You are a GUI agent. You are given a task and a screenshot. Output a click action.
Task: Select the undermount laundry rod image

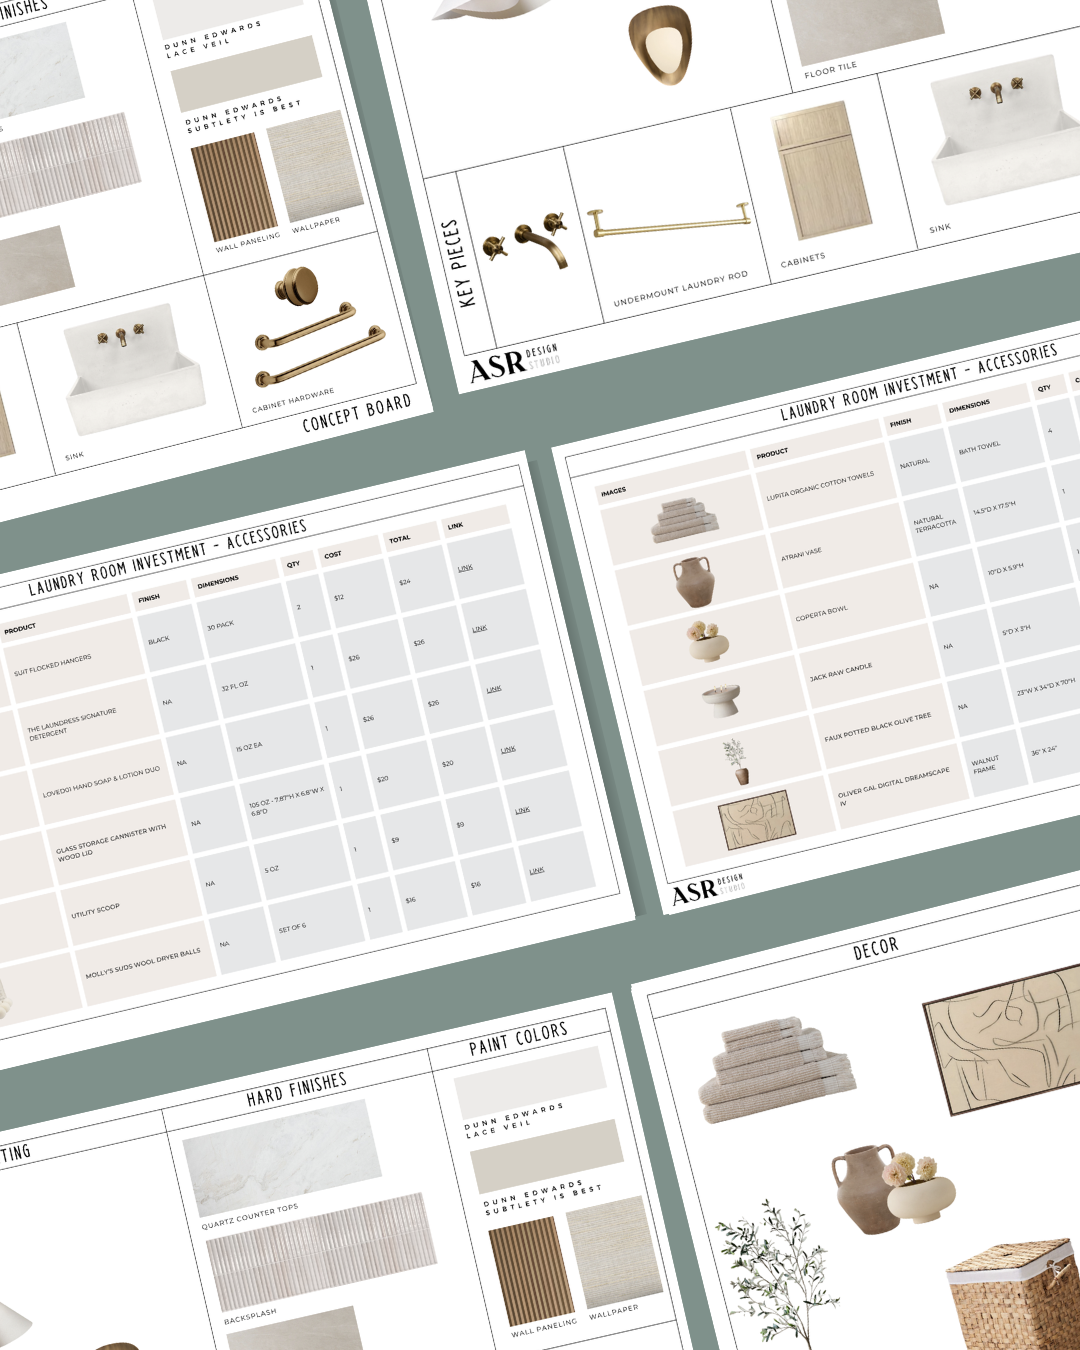(668, 223)
